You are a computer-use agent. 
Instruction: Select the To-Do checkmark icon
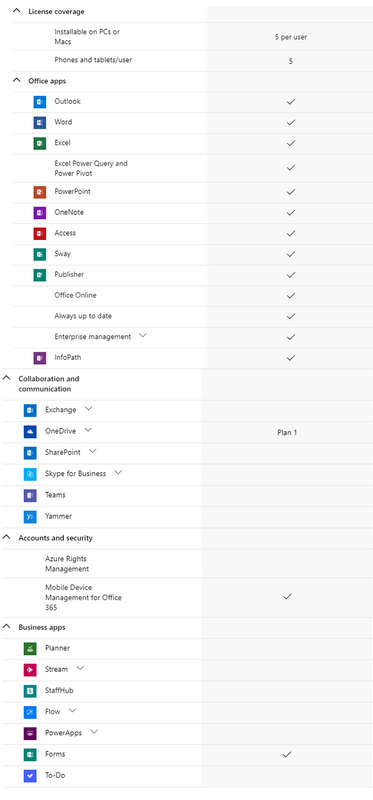30,776
